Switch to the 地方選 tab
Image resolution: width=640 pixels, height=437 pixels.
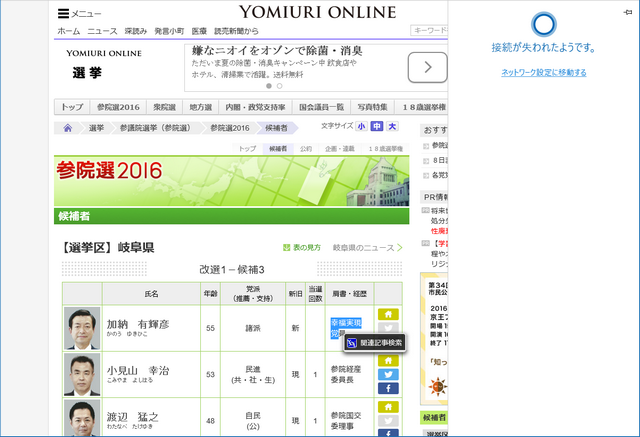(201, 107)
